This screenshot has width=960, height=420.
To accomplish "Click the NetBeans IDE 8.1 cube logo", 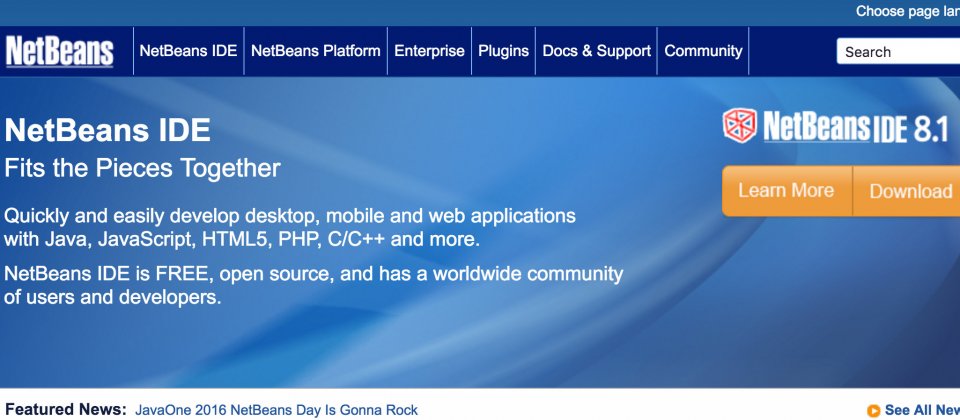I will [740, 126].
